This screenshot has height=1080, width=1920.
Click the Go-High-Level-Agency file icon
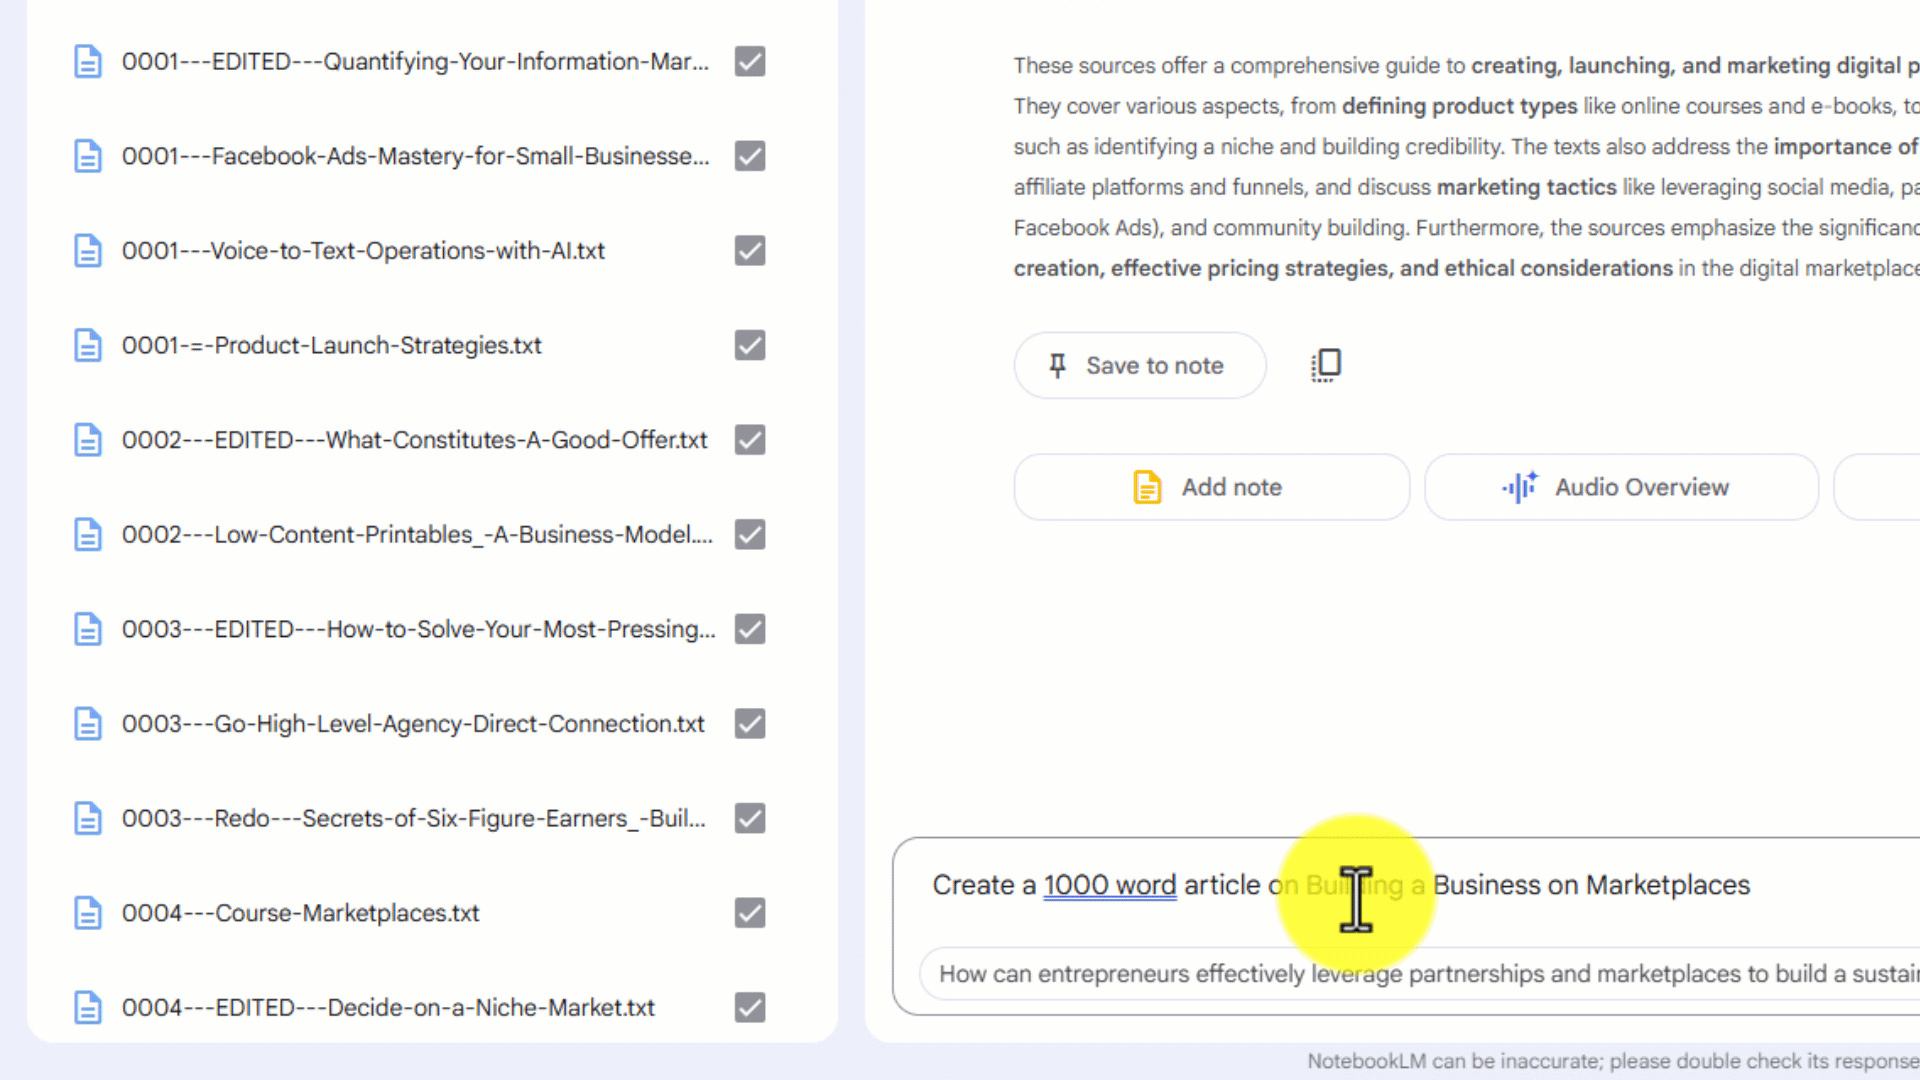click(x=88, y=724)
